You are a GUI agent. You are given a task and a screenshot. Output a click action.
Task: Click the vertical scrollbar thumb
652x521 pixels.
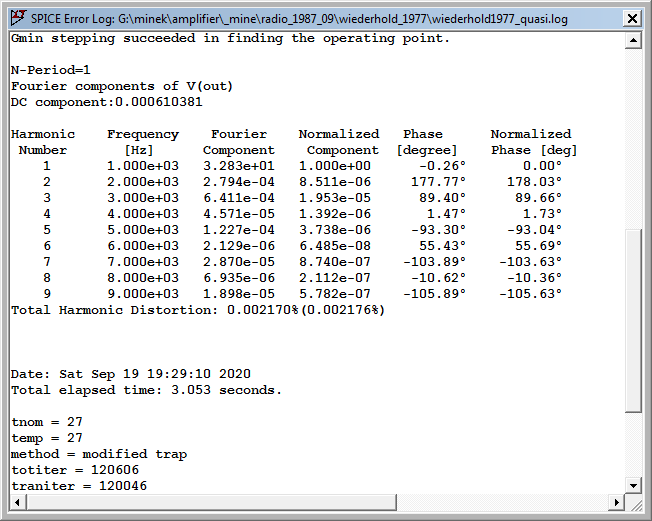633,320
